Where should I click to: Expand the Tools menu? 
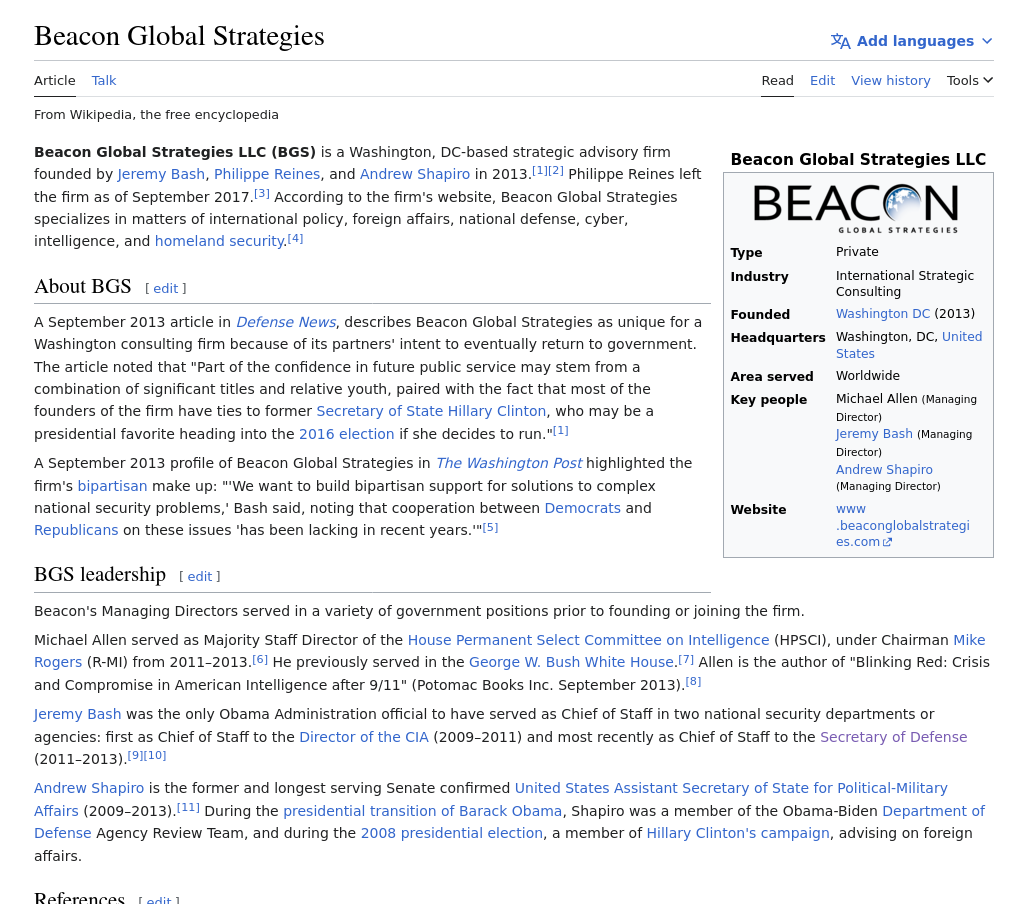pyautogui.click(x=969, y=80)
